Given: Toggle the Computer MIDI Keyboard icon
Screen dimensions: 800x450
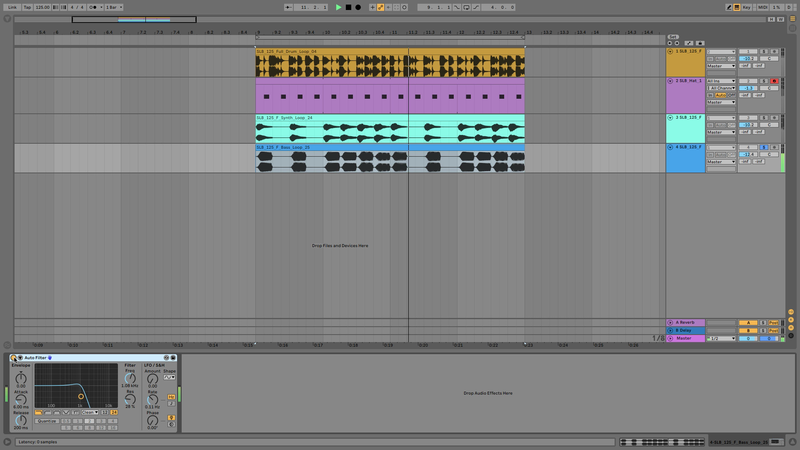Looking at the screenshot, I should pos(737,7).
